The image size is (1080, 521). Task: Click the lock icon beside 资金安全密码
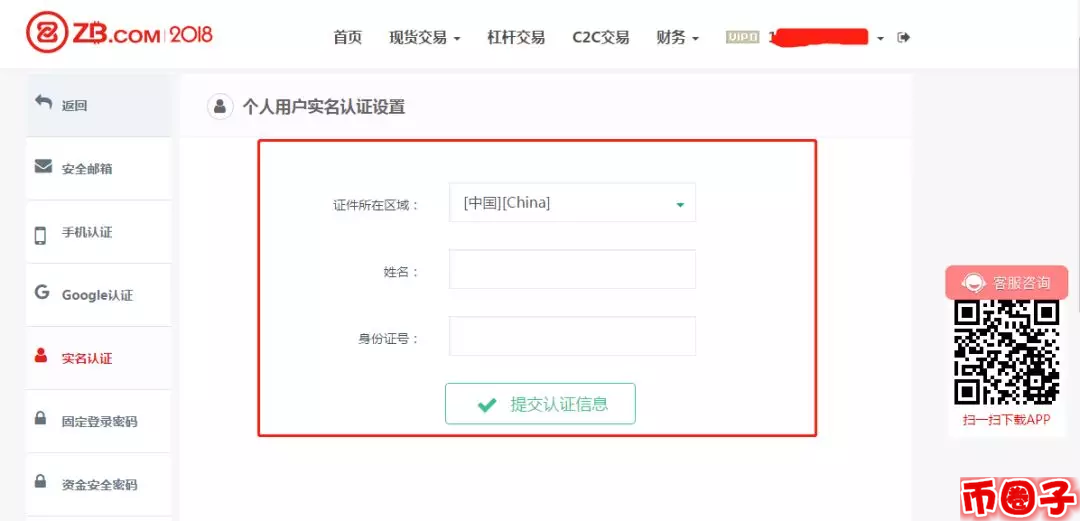pyautogui.click(x=41, y=481)
